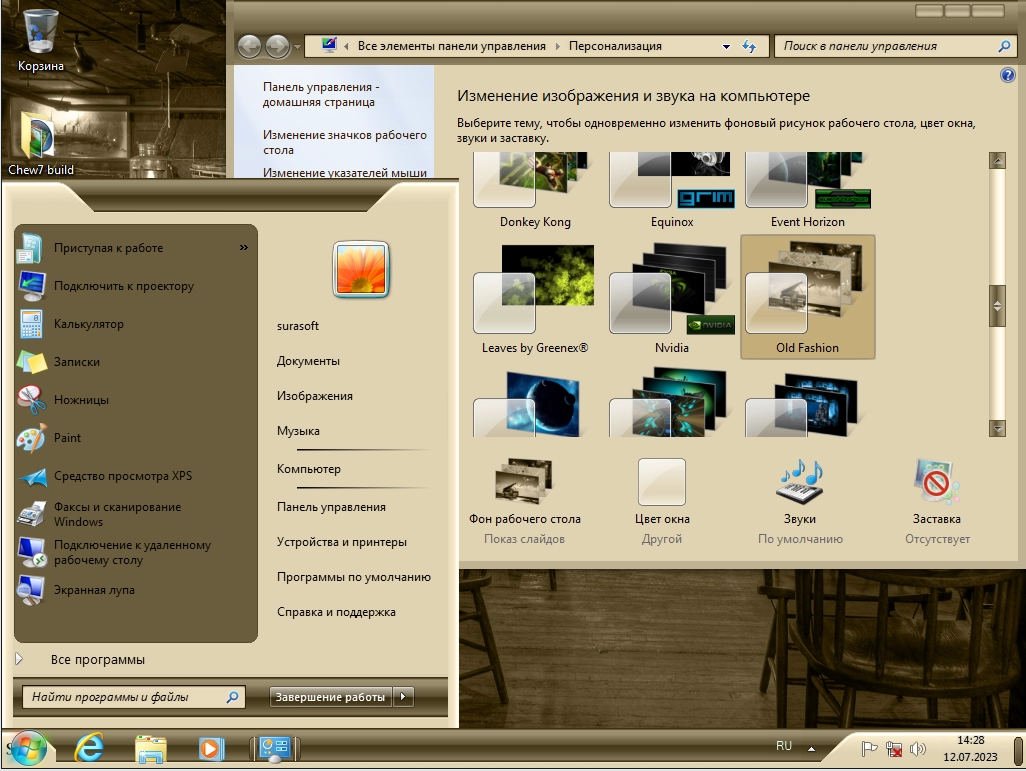This screenshot has width=1026, height=771.
Task: Expand the Getting Started (Приступая к работе) submenu arrow
Action: click(x=243, y=248)
